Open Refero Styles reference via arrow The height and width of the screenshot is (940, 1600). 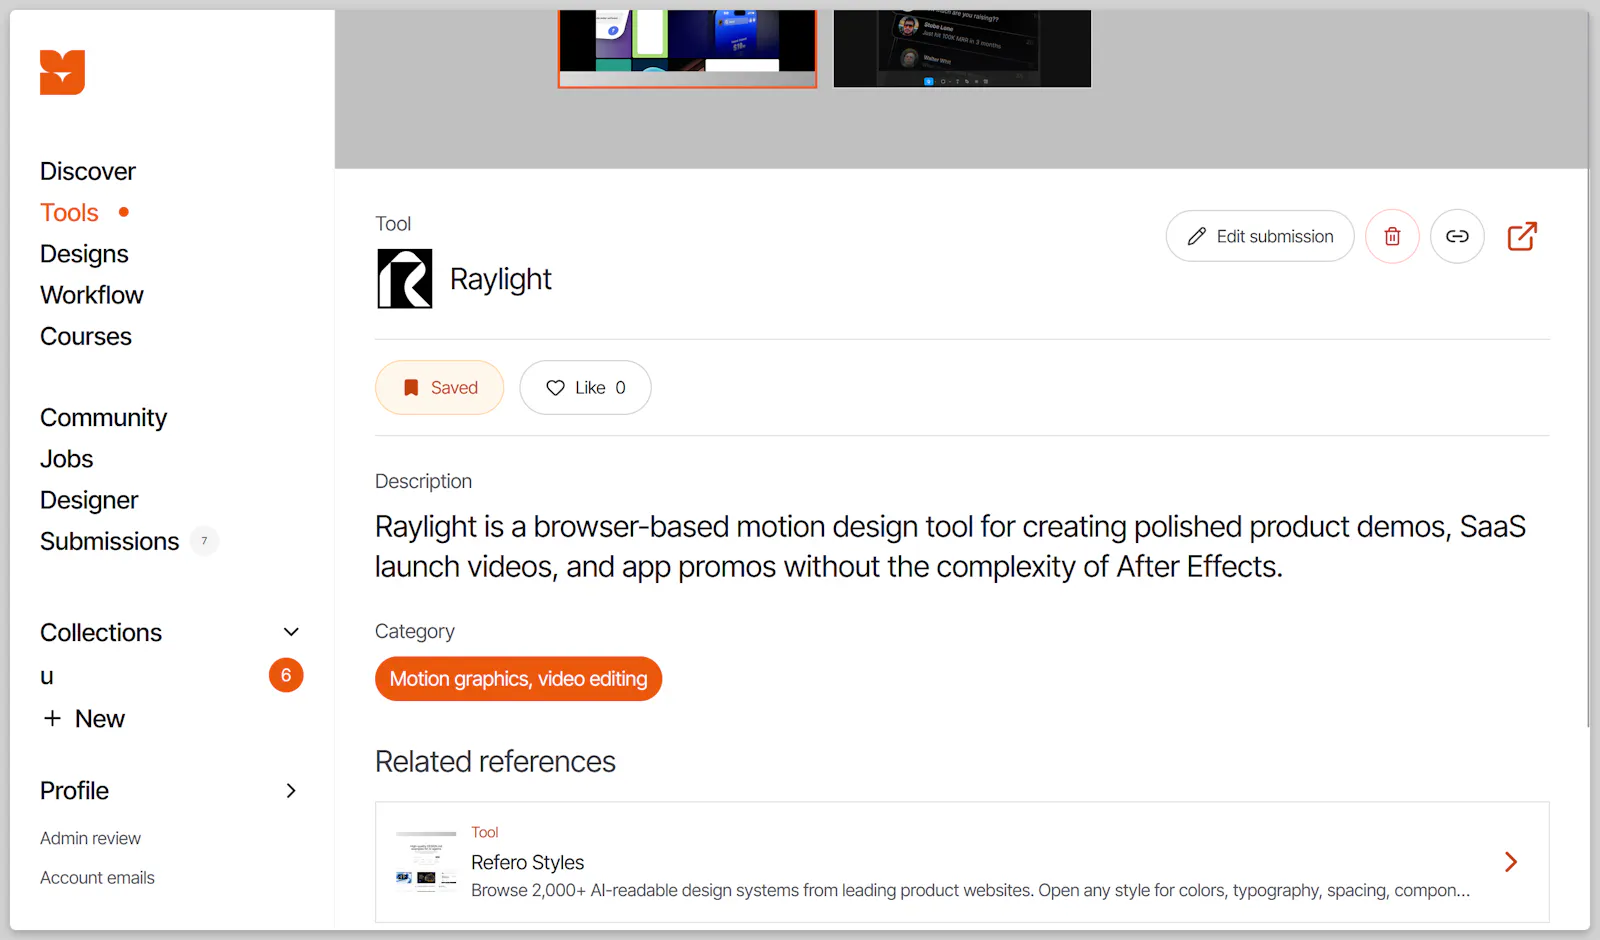coord(1511,862)
